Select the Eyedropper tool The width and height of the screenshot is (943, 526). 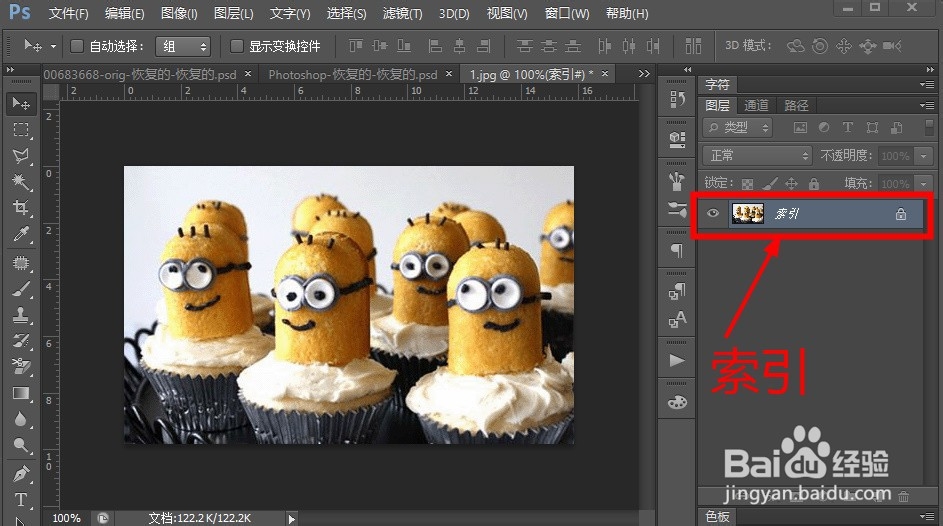pos(21,234)
